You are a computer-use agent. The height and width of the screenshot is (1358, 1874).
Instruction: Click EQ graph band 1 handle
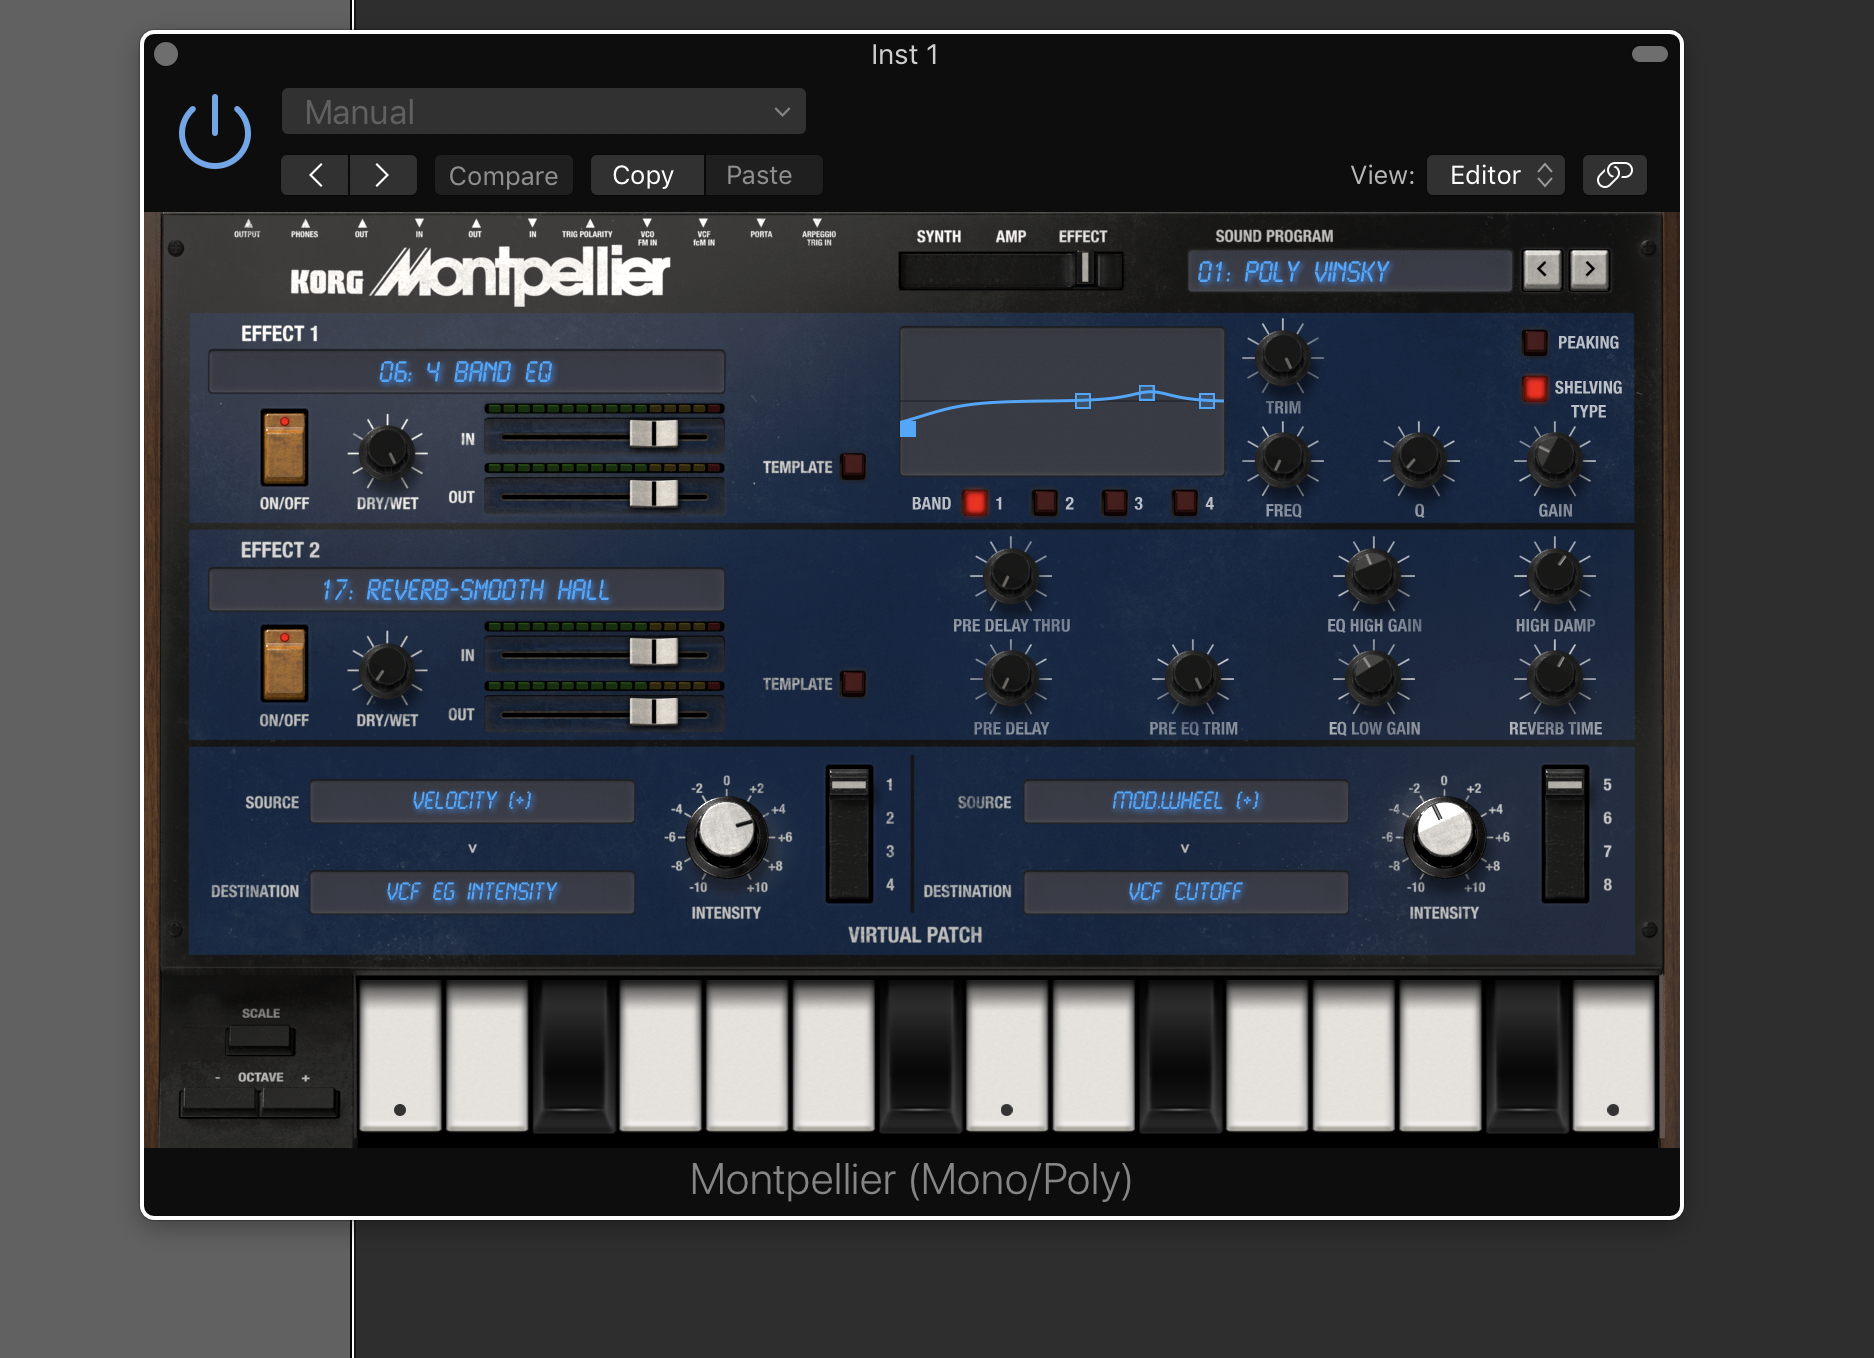coord(908,428)
